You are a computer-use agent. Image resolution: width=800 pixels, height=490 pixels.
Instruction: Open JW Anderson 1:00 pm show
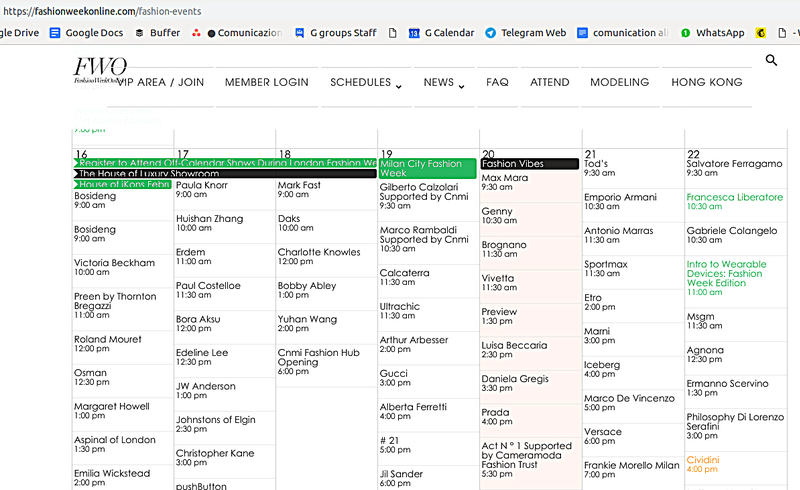[206, 390]
